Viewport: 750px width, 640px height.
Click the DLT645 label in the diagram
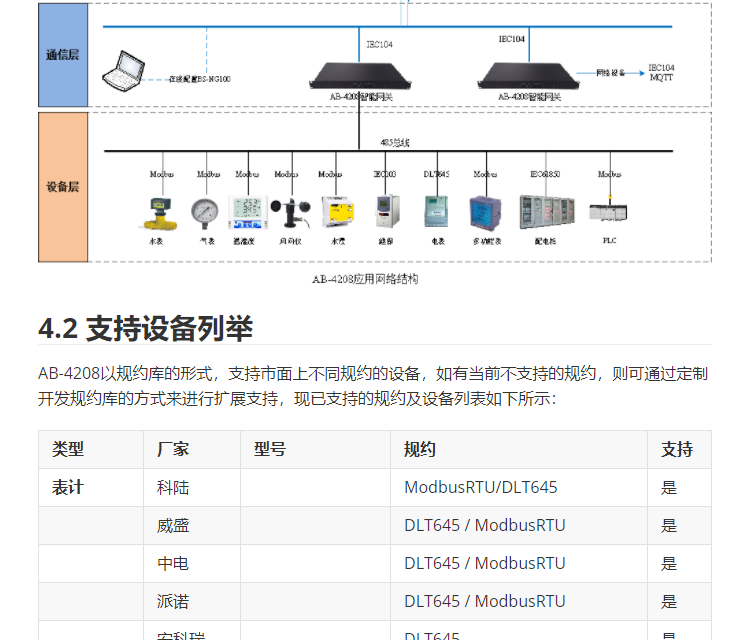click(x=436, y=174)
